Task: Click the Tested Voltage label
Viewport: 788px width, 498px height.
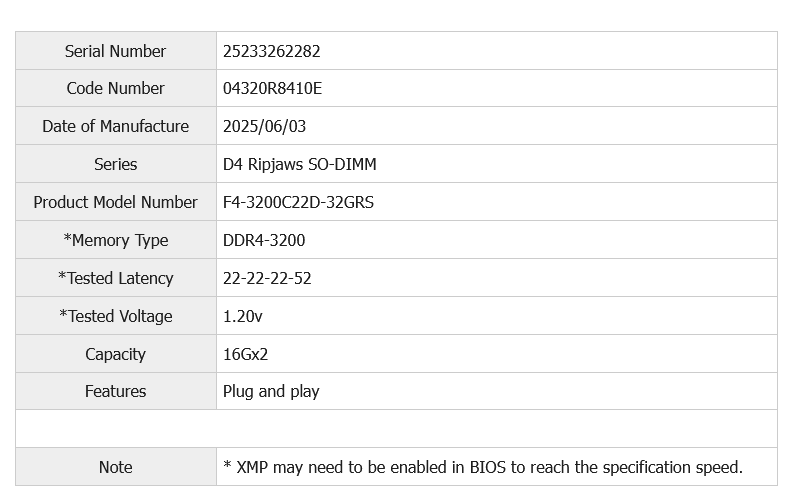Action: pos(115,317)
